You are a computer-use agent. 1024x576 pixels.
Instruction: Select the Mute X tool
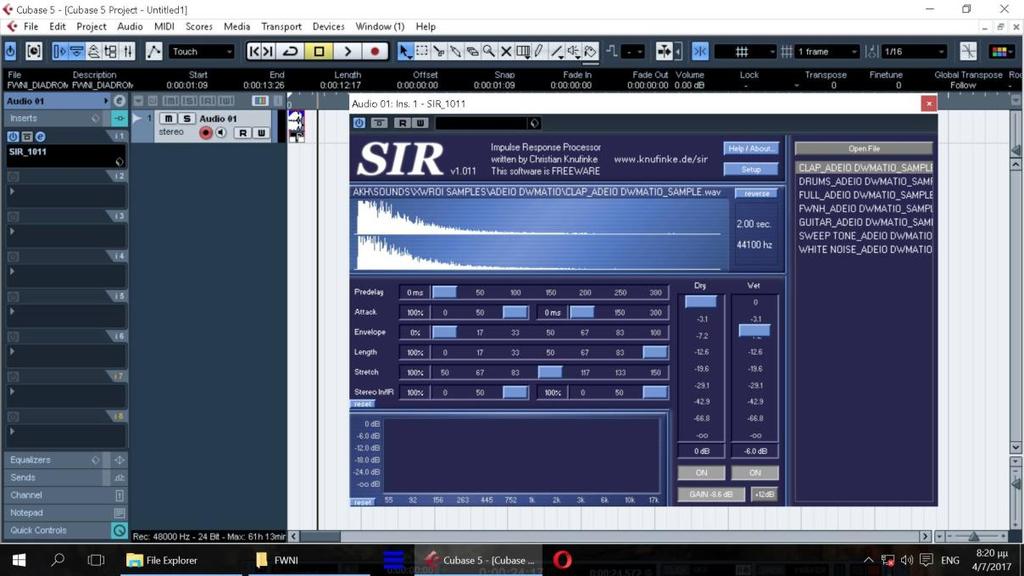pyautogui.click(x=506, y=52)
